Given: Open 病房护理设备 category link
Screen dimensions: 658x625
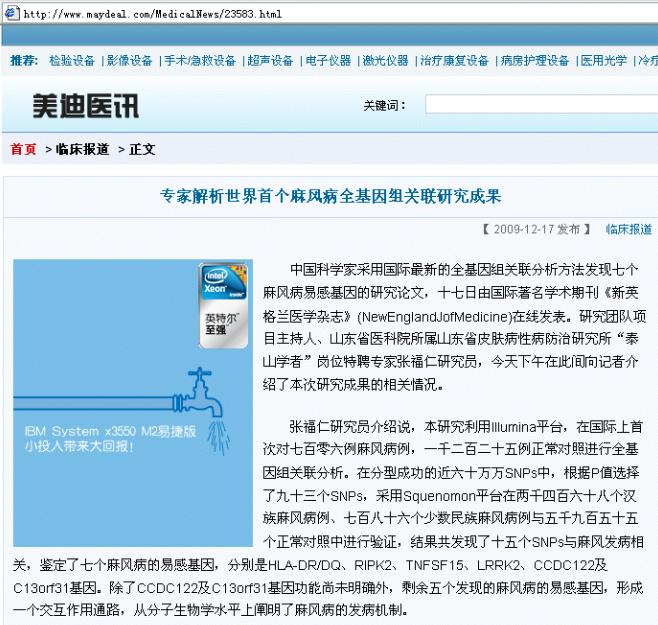Looking at the screenshot, I should (x=535, y=61).
